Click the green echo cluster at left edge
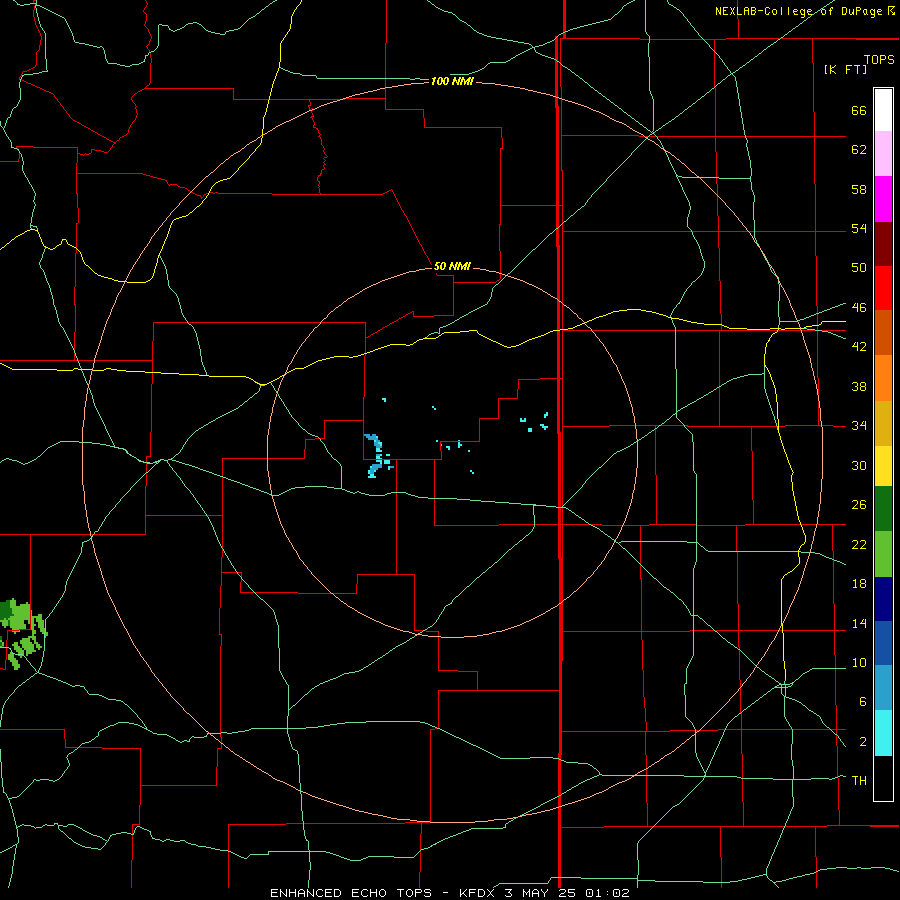This screenshot has height=900, width=900. [x=22, y=634]
